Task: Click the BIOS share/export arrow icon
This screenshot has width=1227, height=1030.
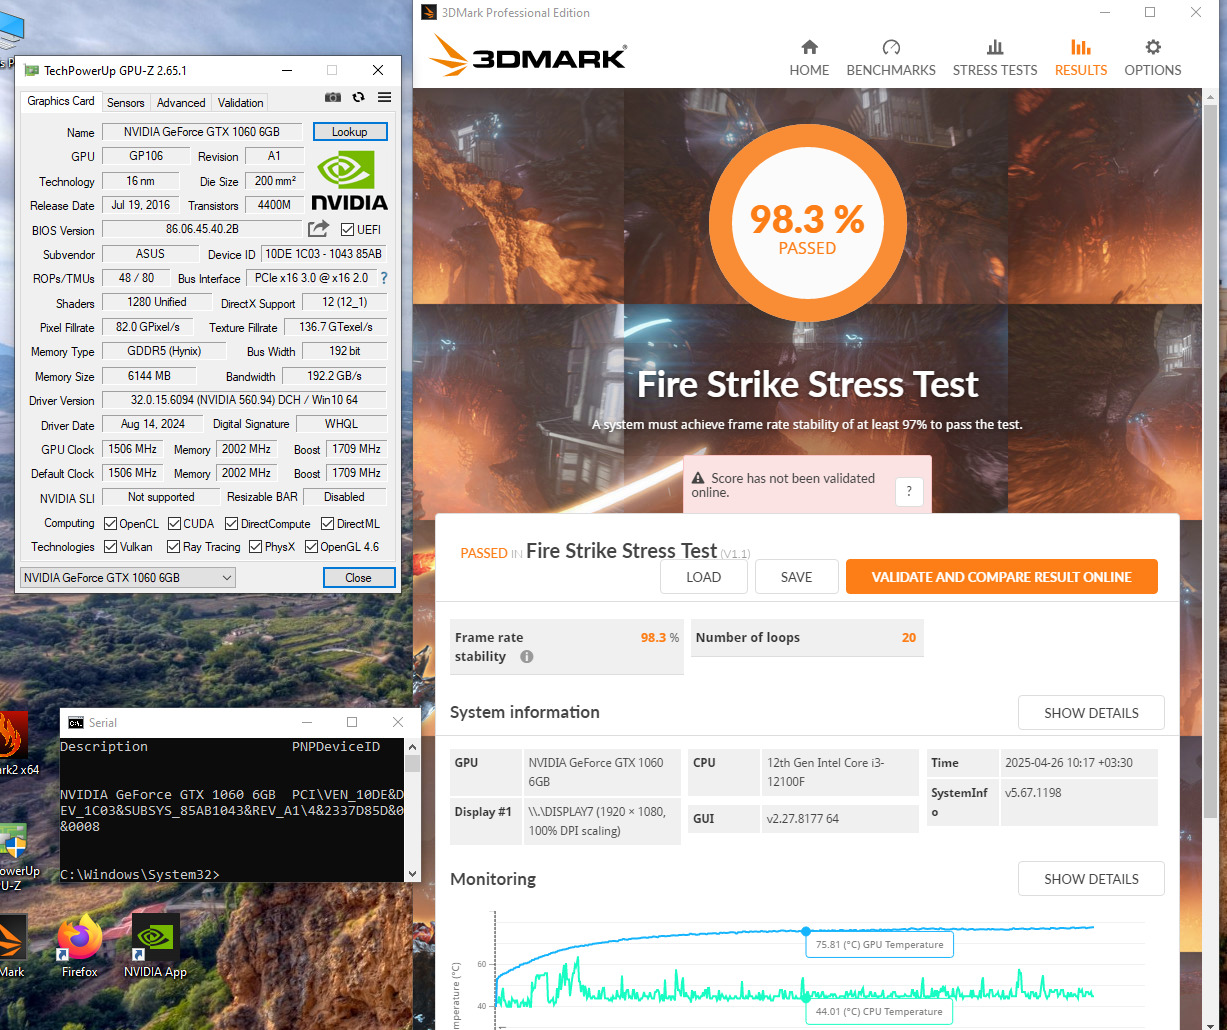Action: tap(319, 229)
